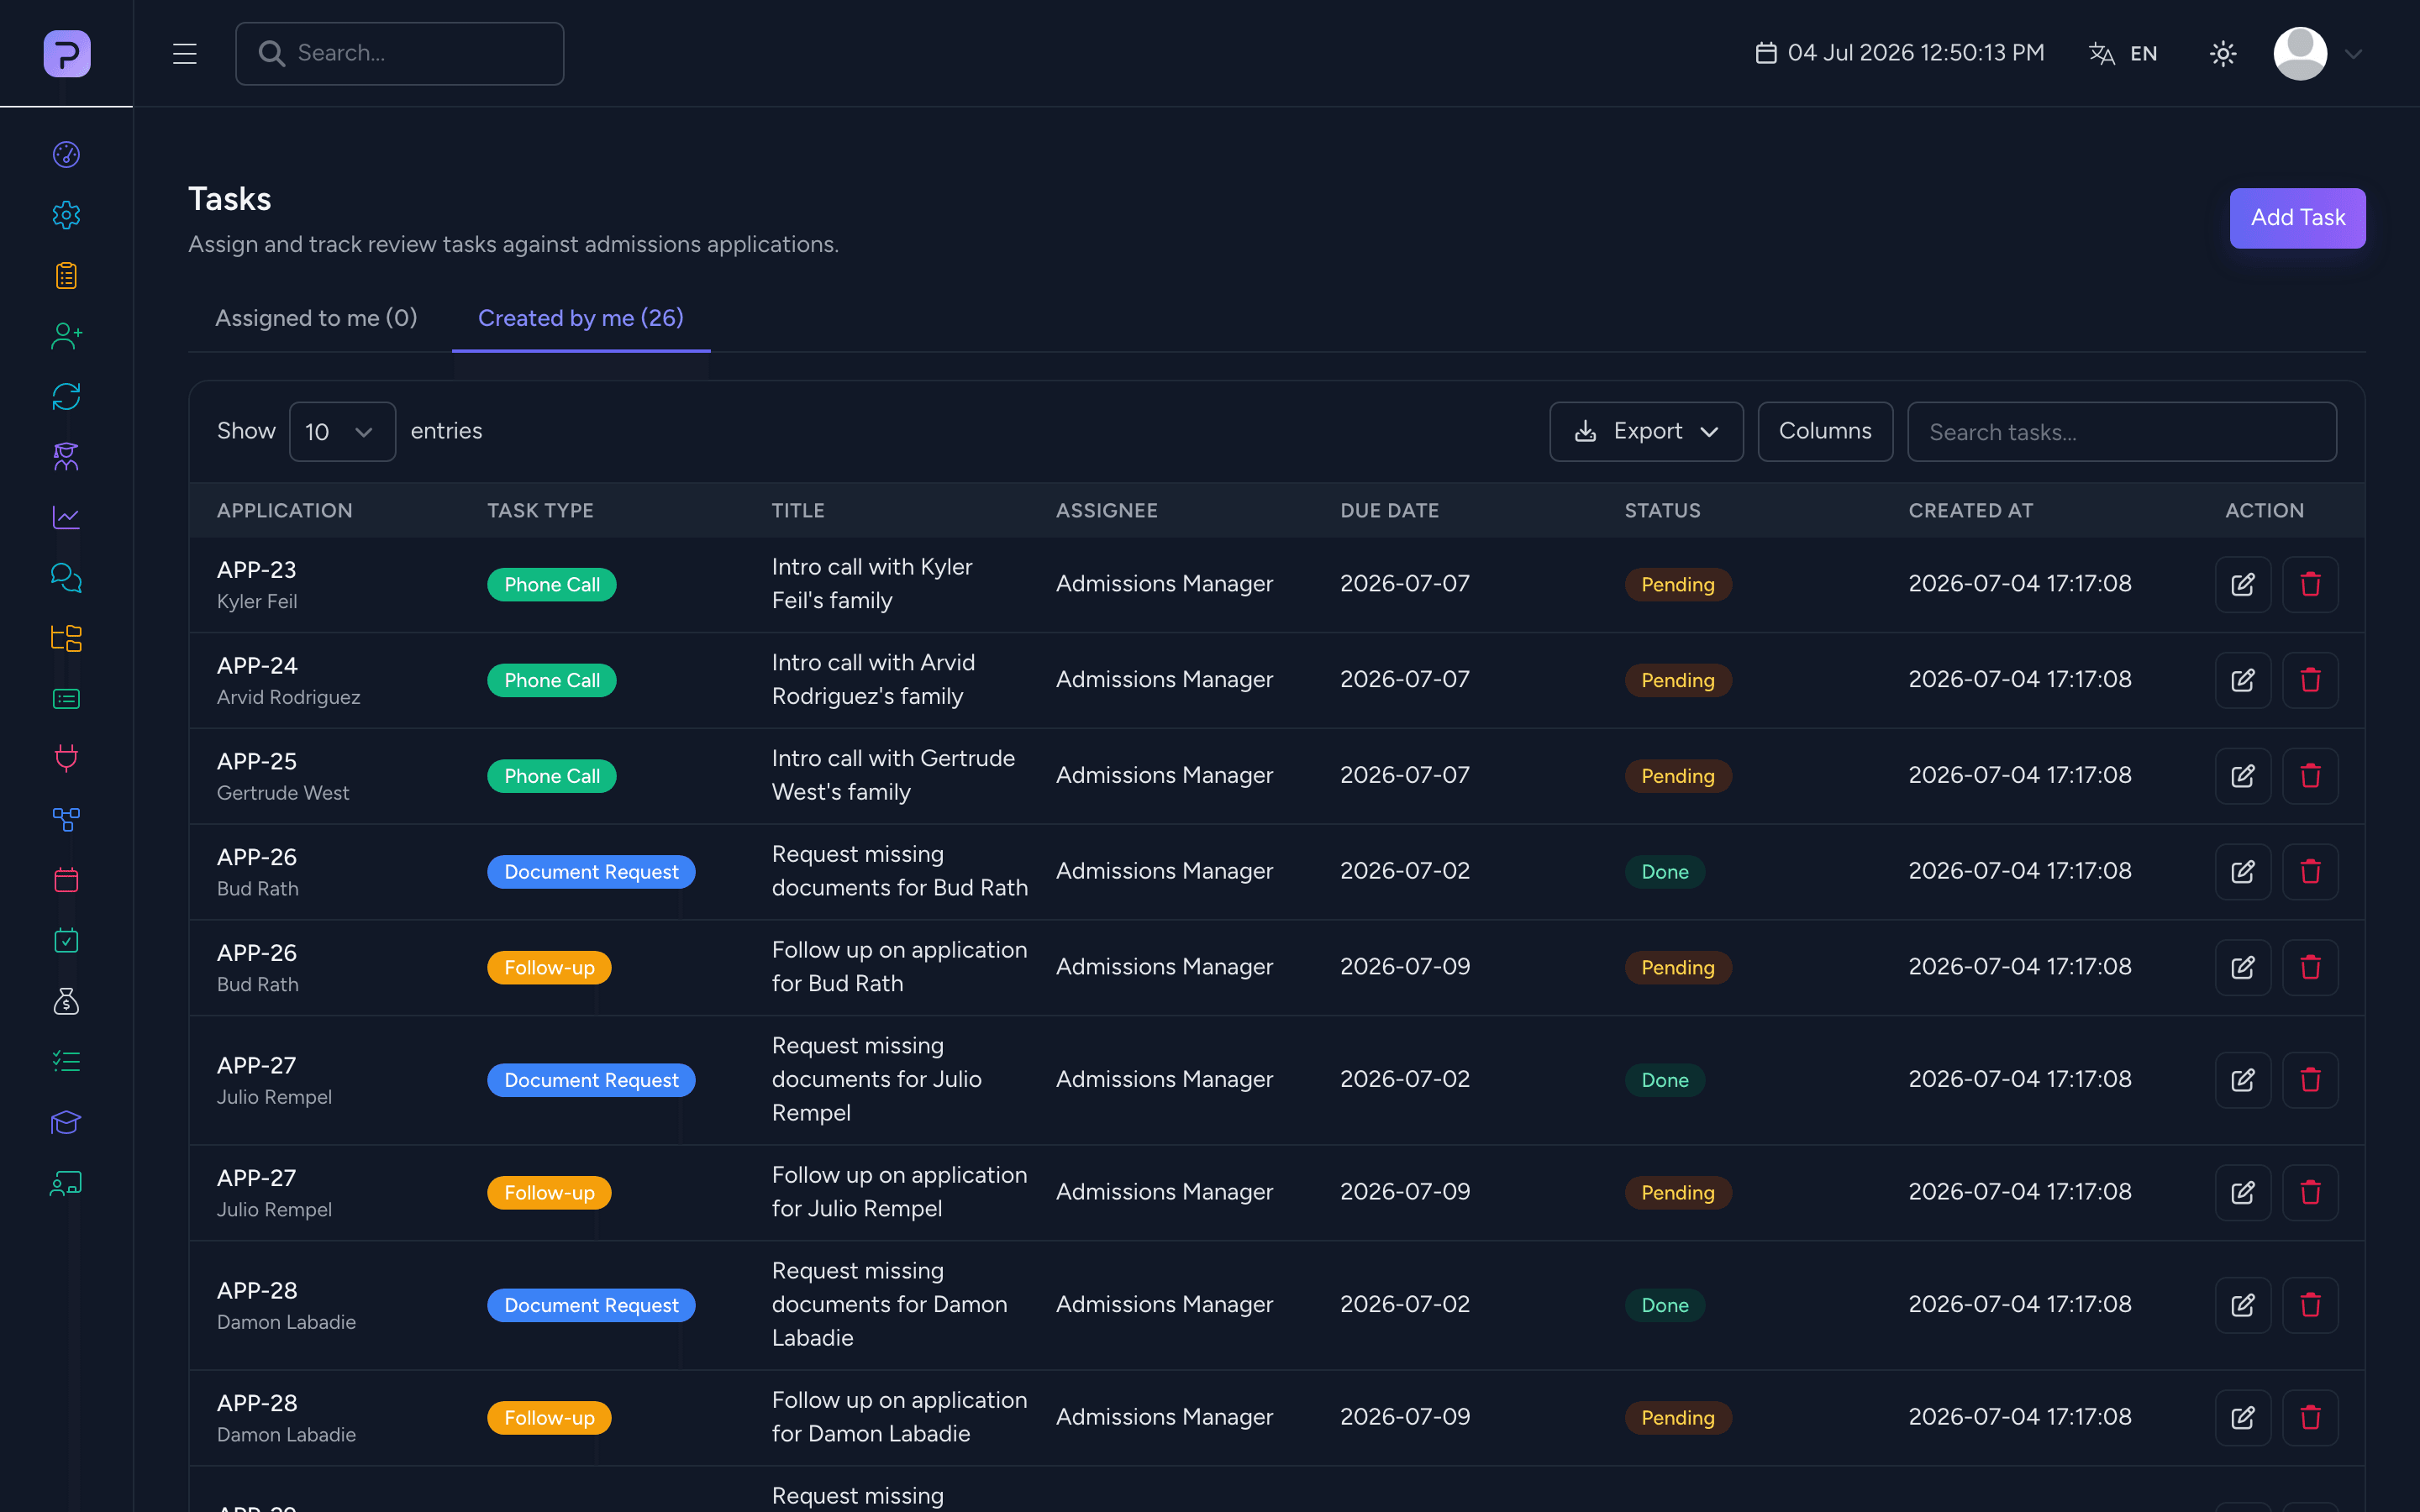Screen dimensions: 2420x1512
Task: Sort by the Created At column header
Action: [x=1970, y=511]
